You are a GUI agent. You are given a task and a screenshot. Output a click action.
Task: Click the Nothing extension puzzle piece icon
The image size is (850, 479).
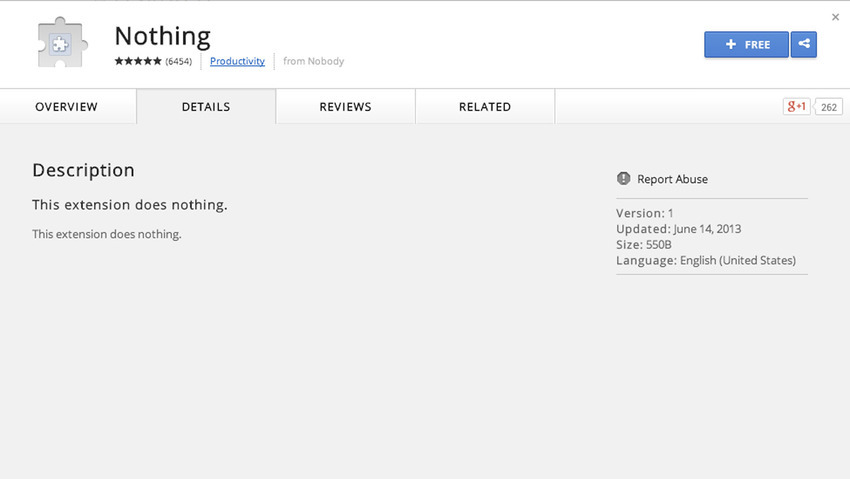(60, 43)
